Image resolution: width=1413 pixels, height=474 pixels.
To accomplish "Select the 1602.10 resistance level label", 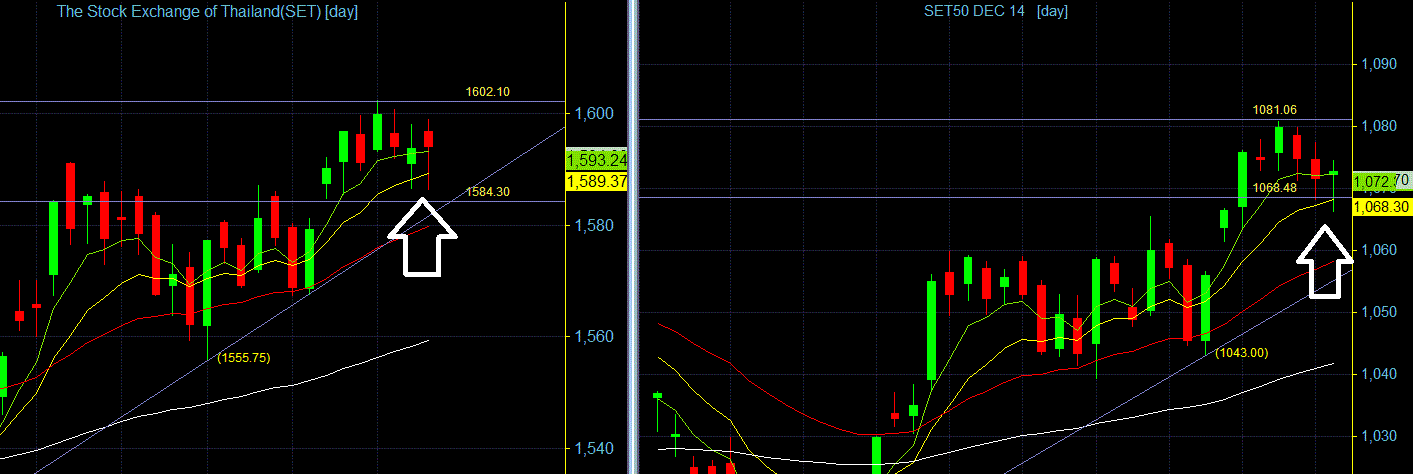I will 488,92.
